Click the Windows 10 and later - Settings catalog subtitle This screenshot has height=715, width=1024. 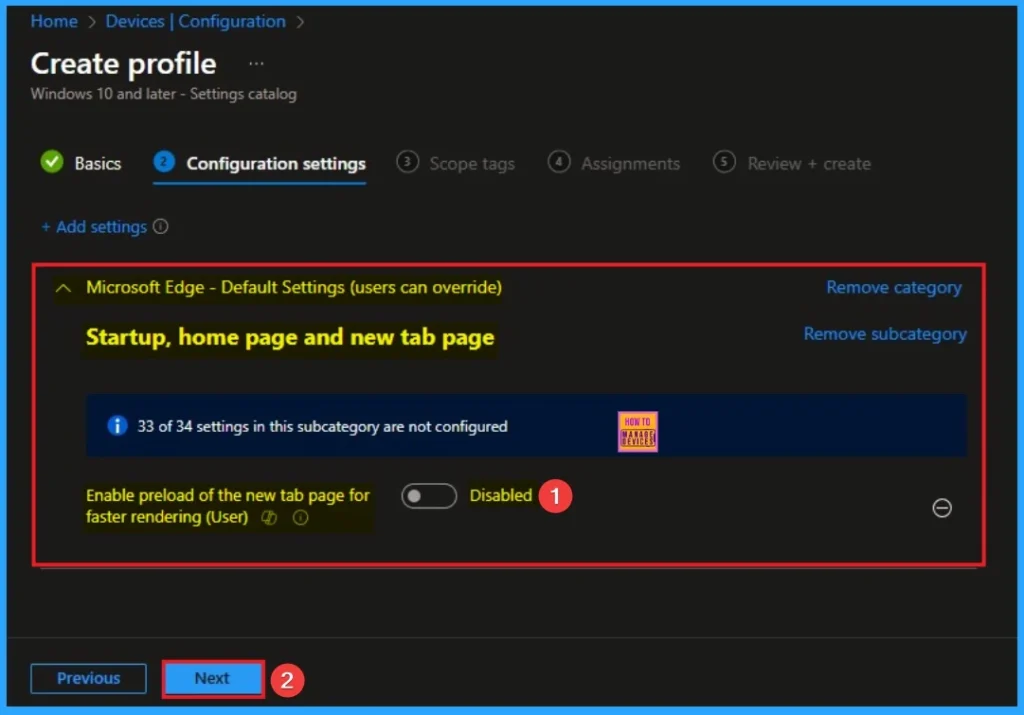coord(163,94)
